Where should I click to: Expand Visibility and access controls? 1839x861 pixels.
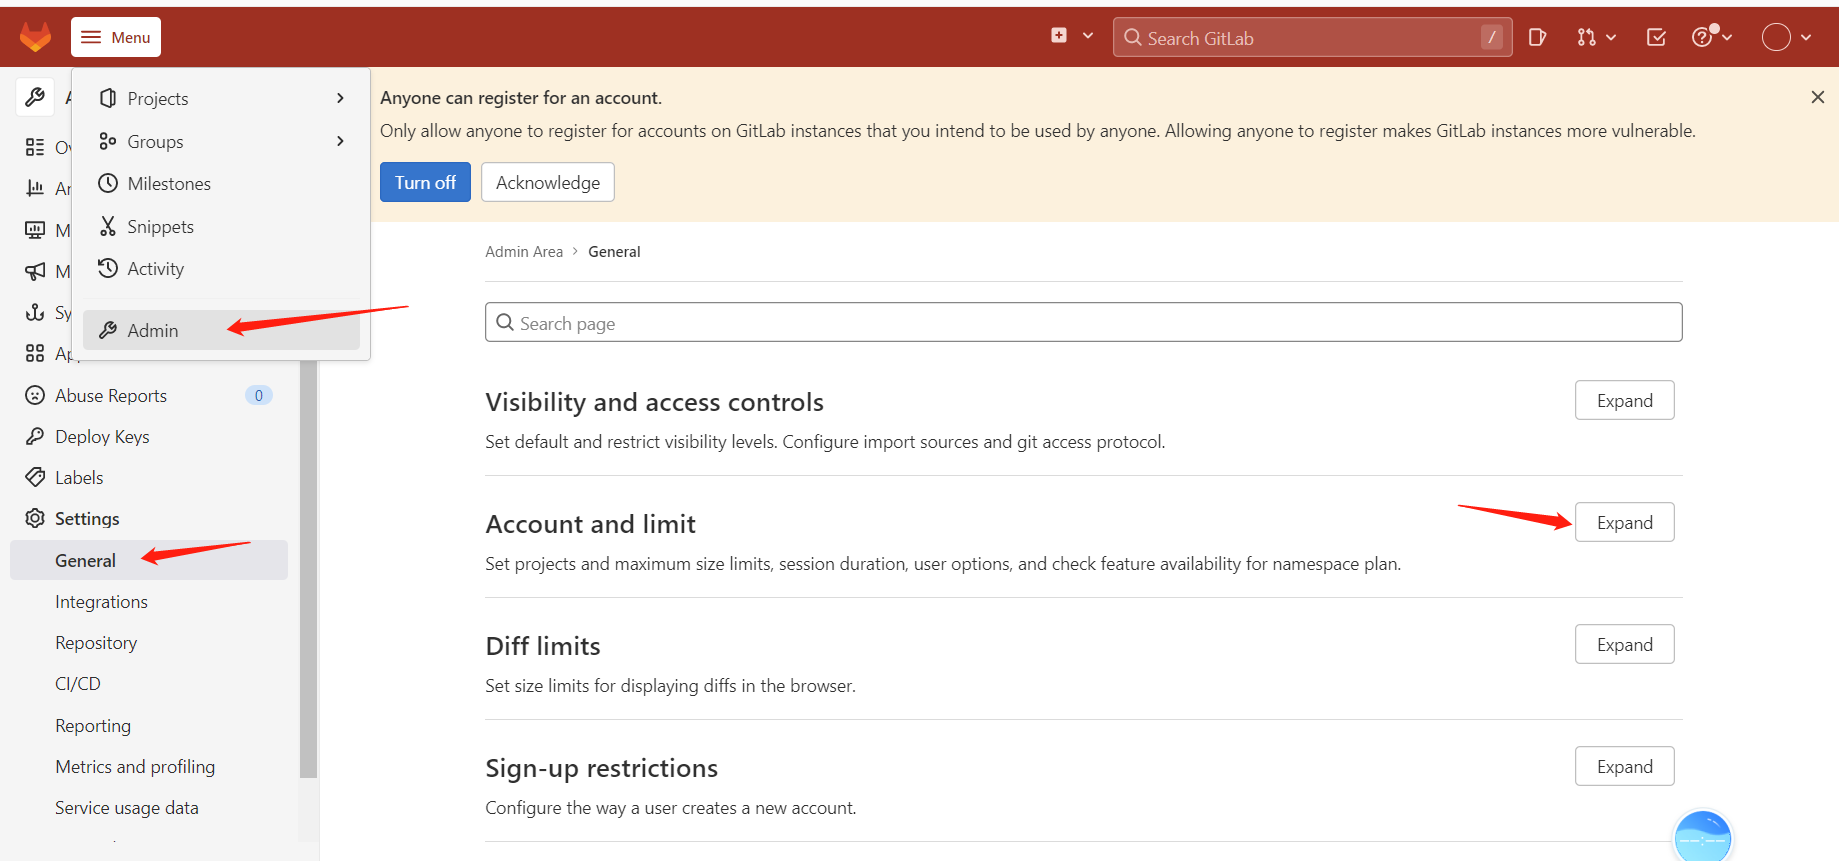click(1625, 400)
